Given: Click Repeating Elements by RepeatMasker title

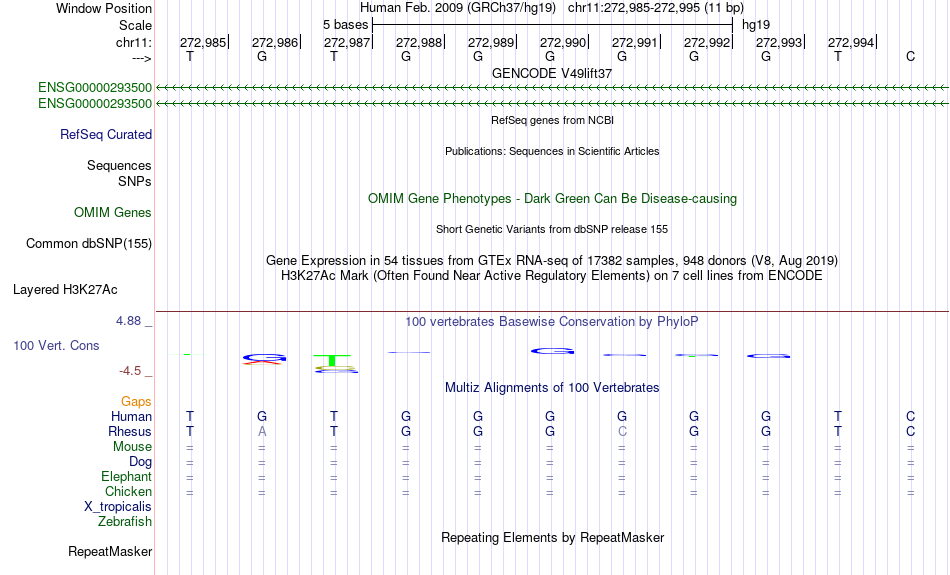Looking at the screenshot, I should tap(552, 538).
